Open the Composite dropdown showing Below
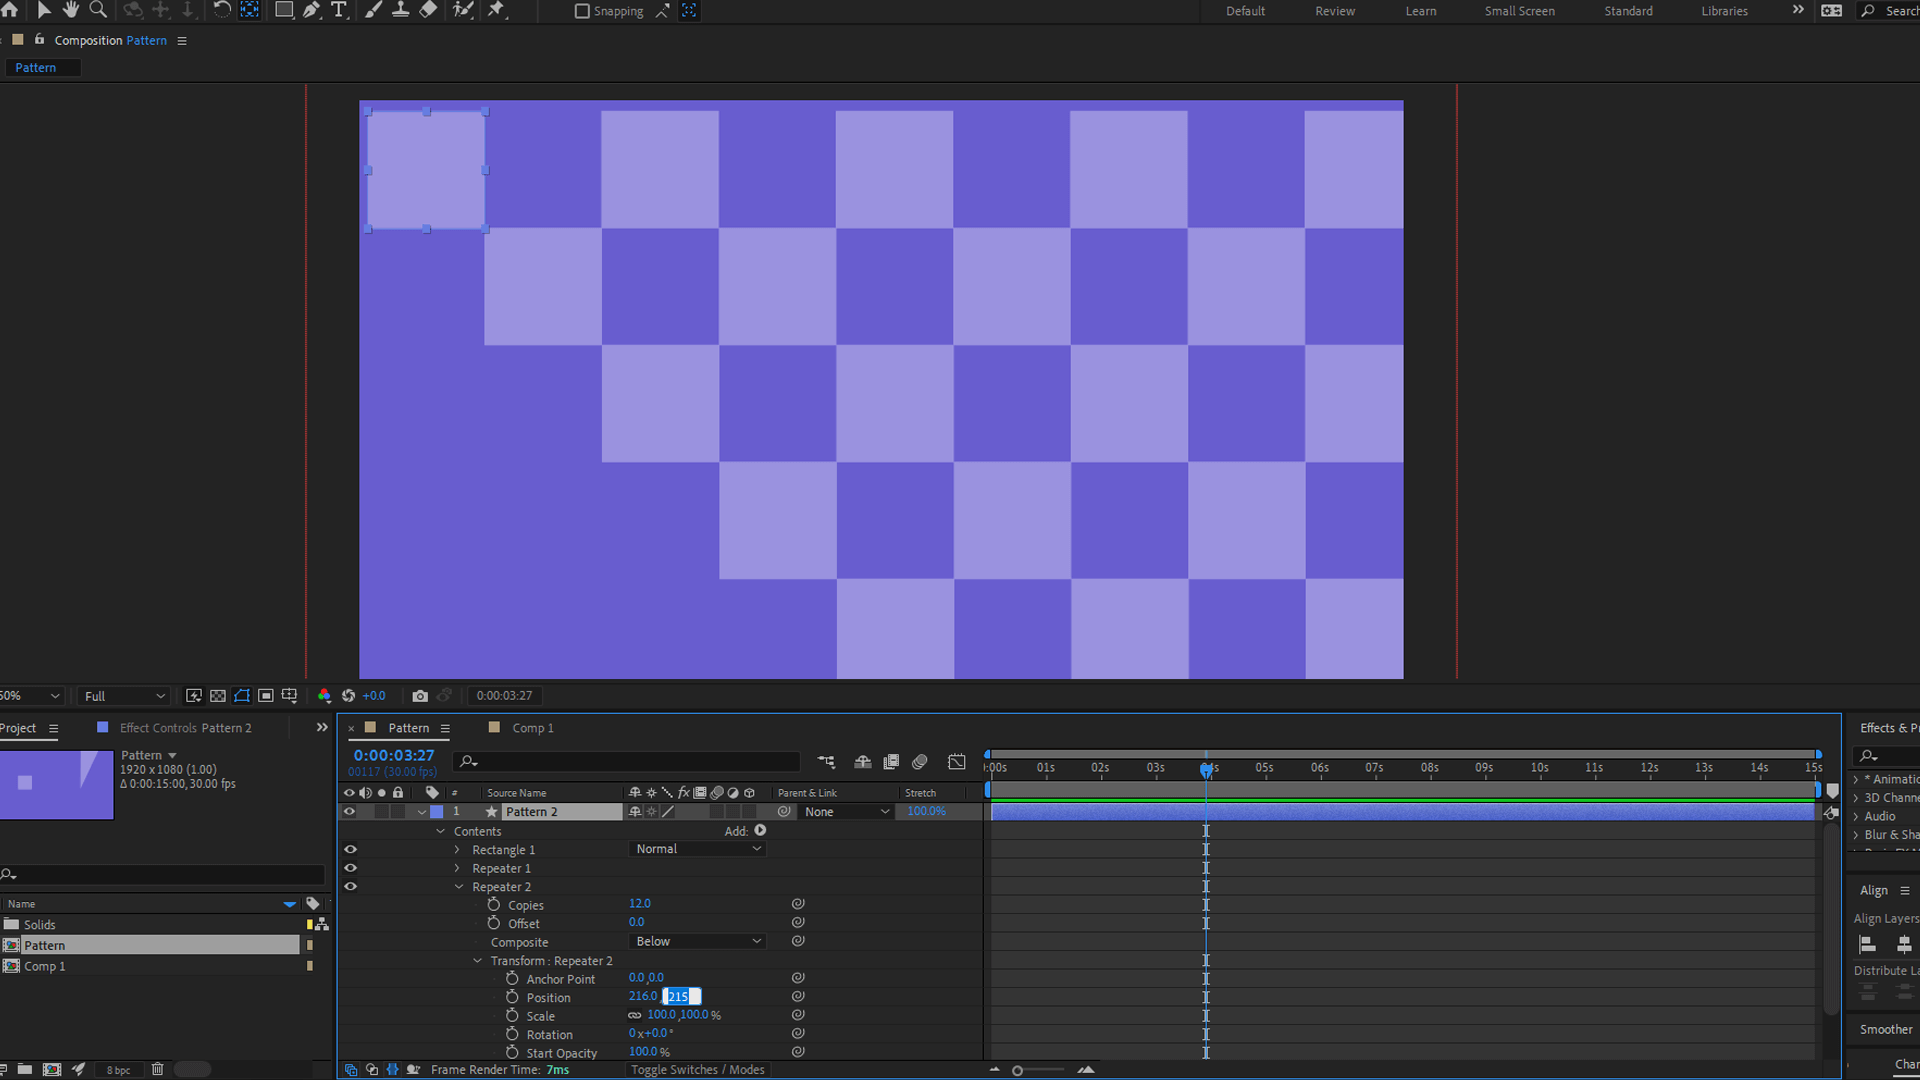Screen dimensions: 1920x1080 pyautogui.click(x=697, y=941)
